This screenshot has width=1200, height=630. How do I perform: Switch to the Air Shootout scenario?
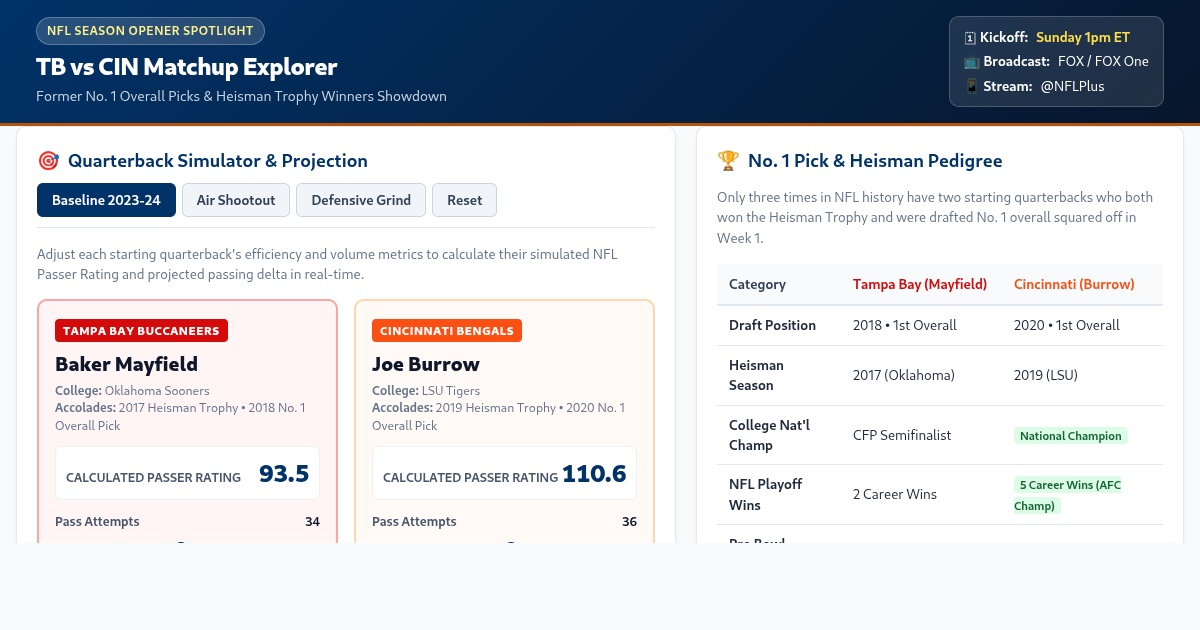tap(236, 200)
